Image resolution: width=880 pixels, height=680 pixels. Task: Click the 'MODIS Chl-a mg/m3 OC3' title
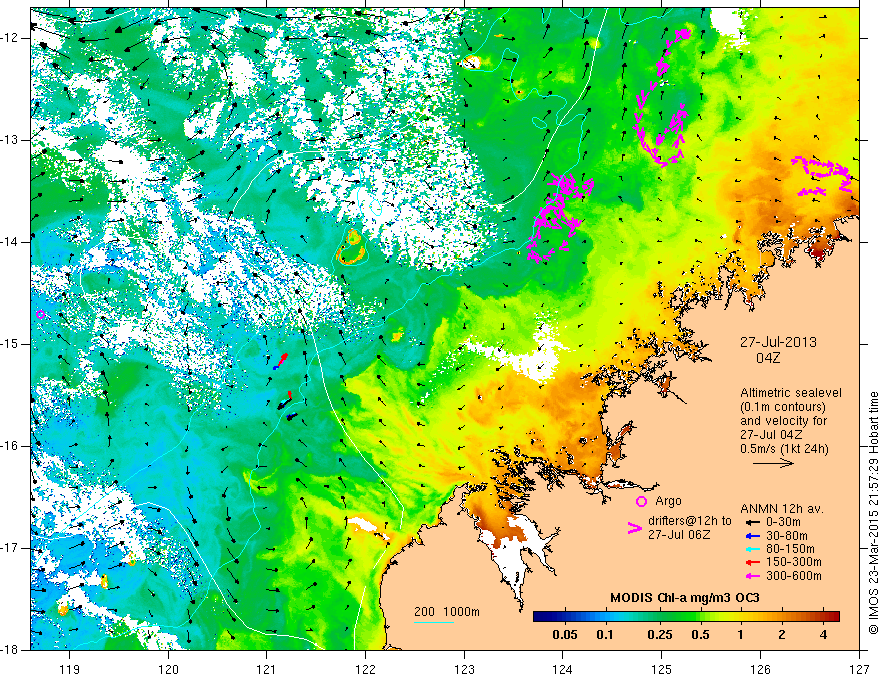pos(684,598)
